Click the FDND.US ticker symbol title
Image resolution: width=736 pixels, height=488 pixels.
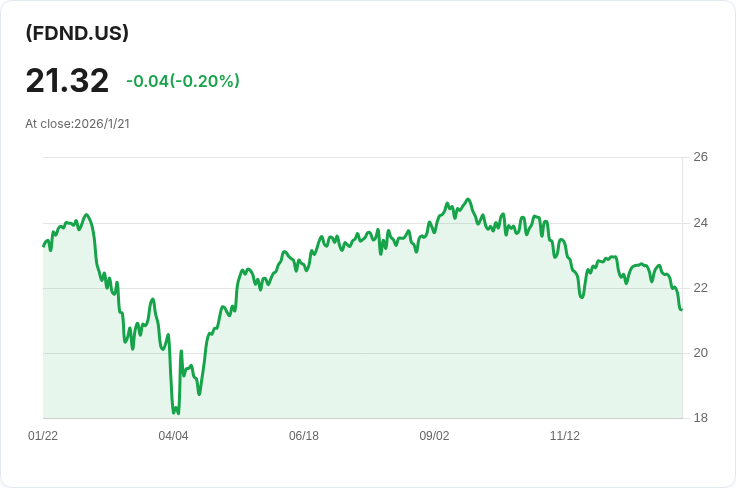77,33
